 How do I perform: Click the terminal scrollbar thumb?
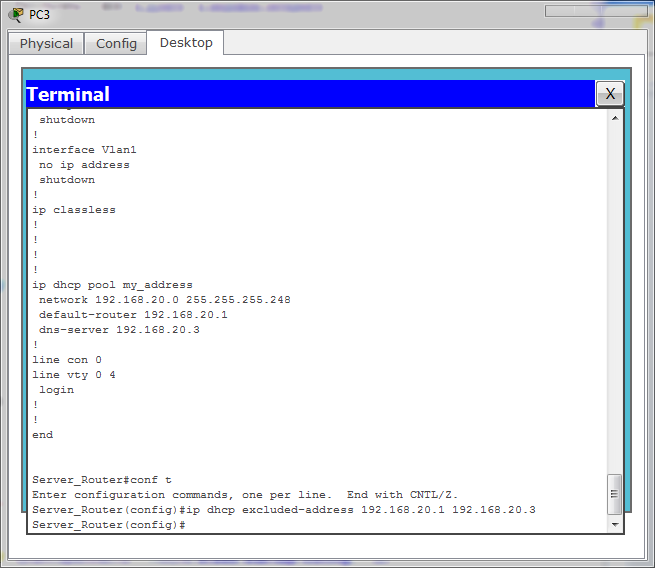pyautogui.click(x=614, y=494)
